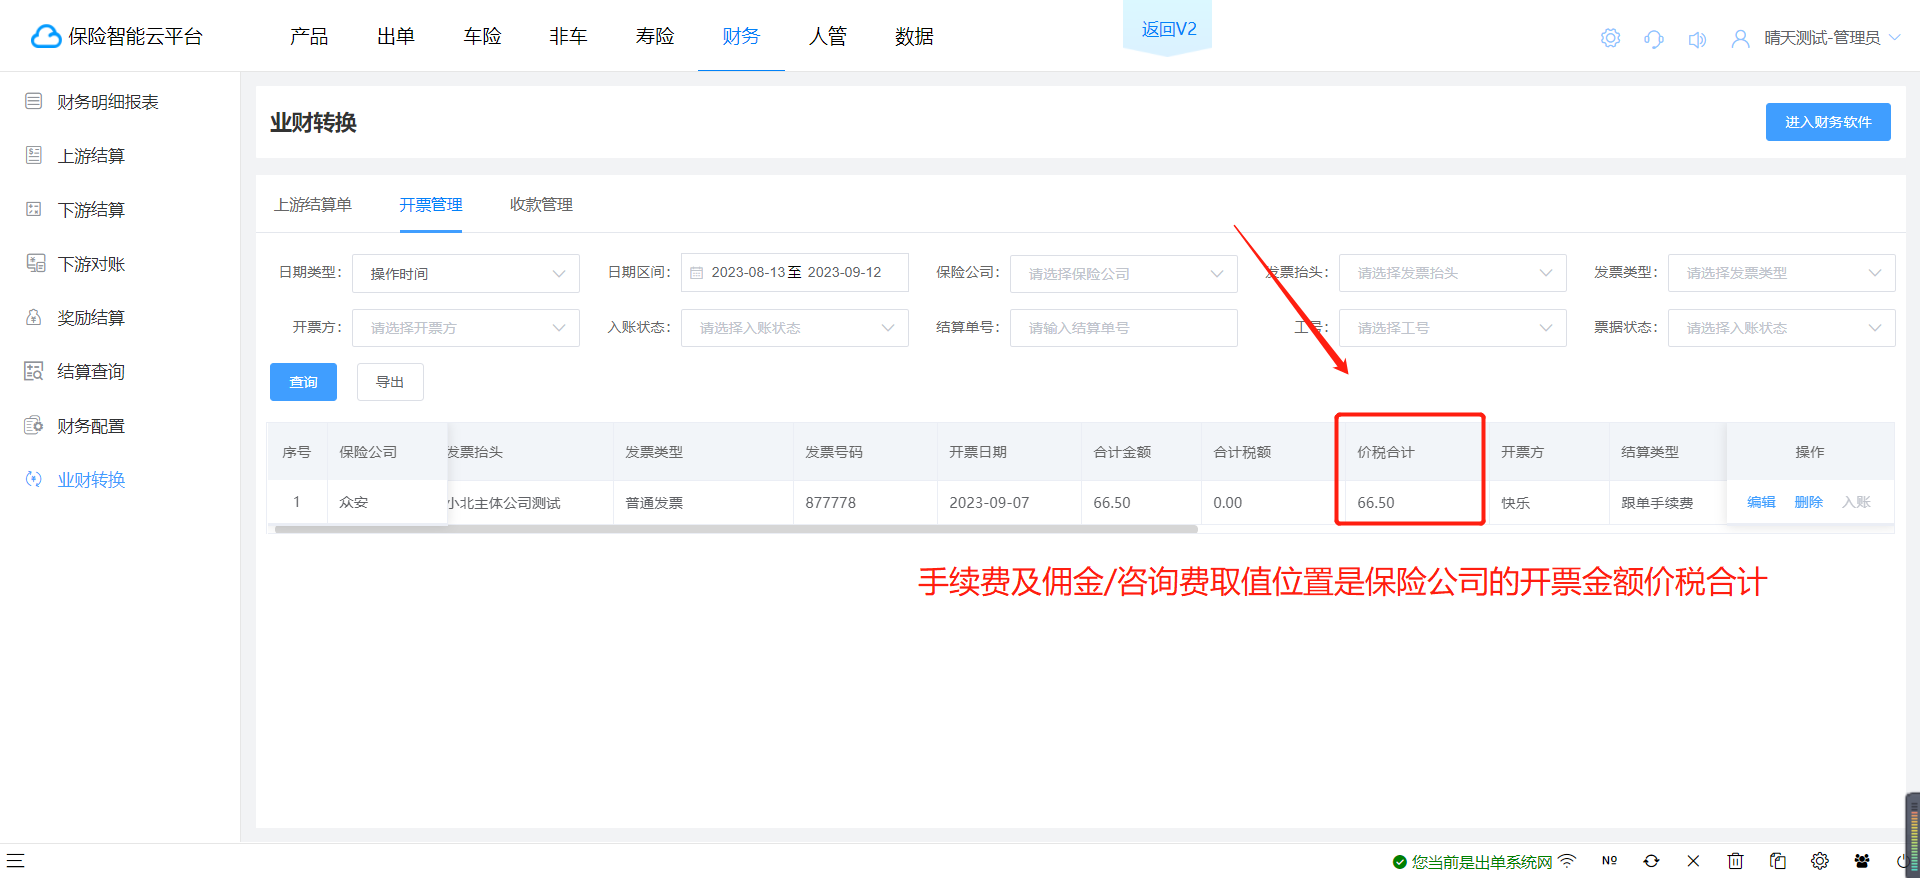Open the 产品 top menu
The image size is (1920, 878).
click(x=309, y=36)
